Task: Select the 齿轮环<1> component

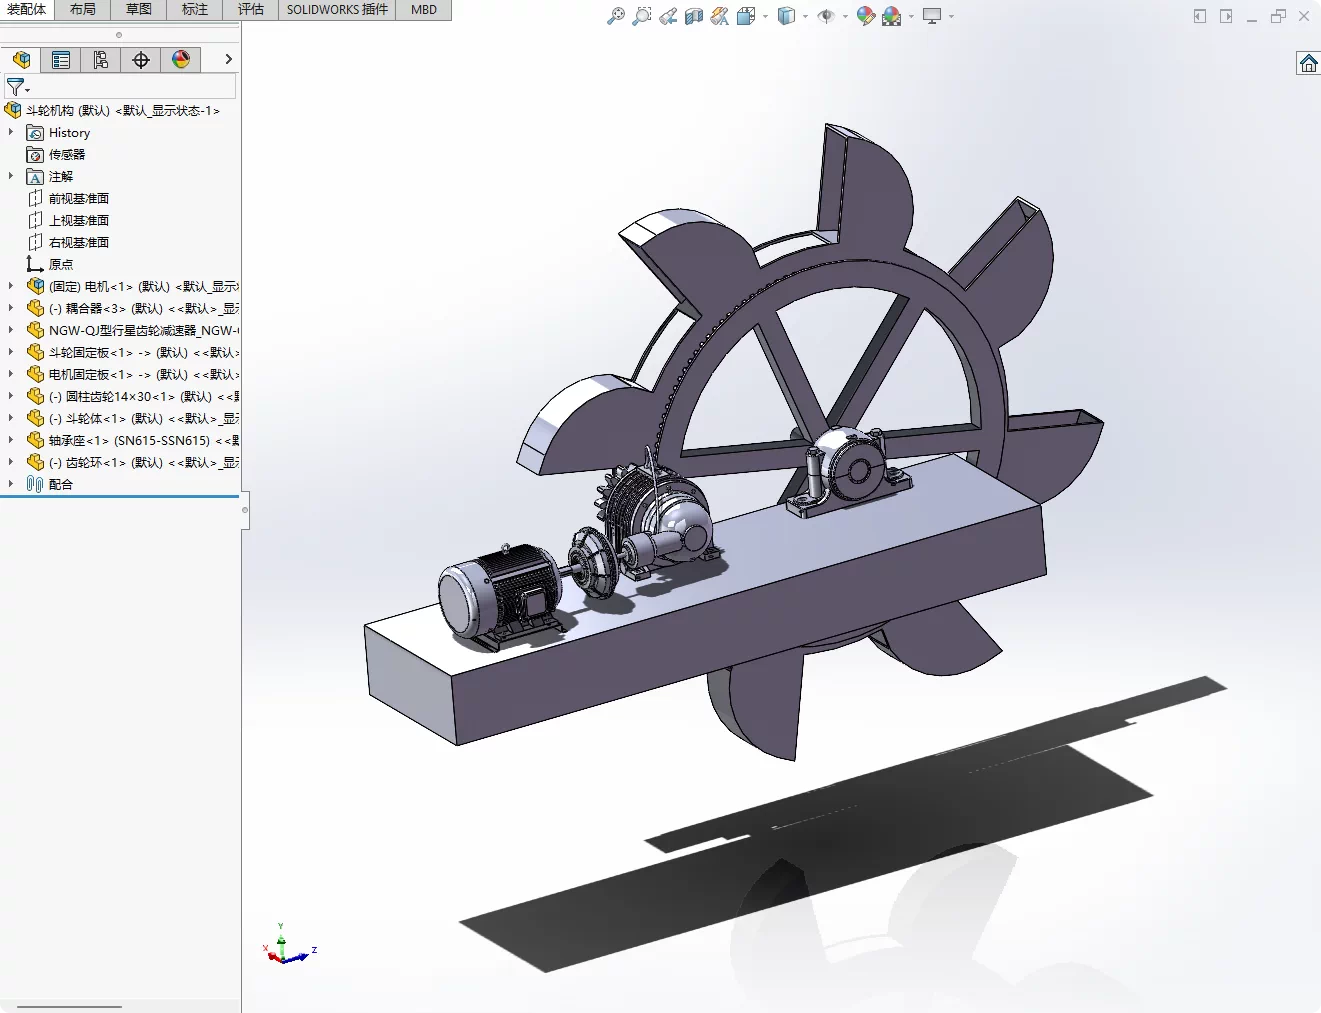Action: tap(133, 463)
